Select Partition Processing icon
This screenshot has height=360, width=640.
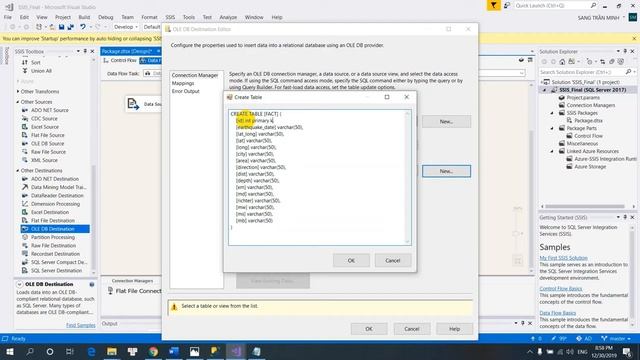click(25, 237)
